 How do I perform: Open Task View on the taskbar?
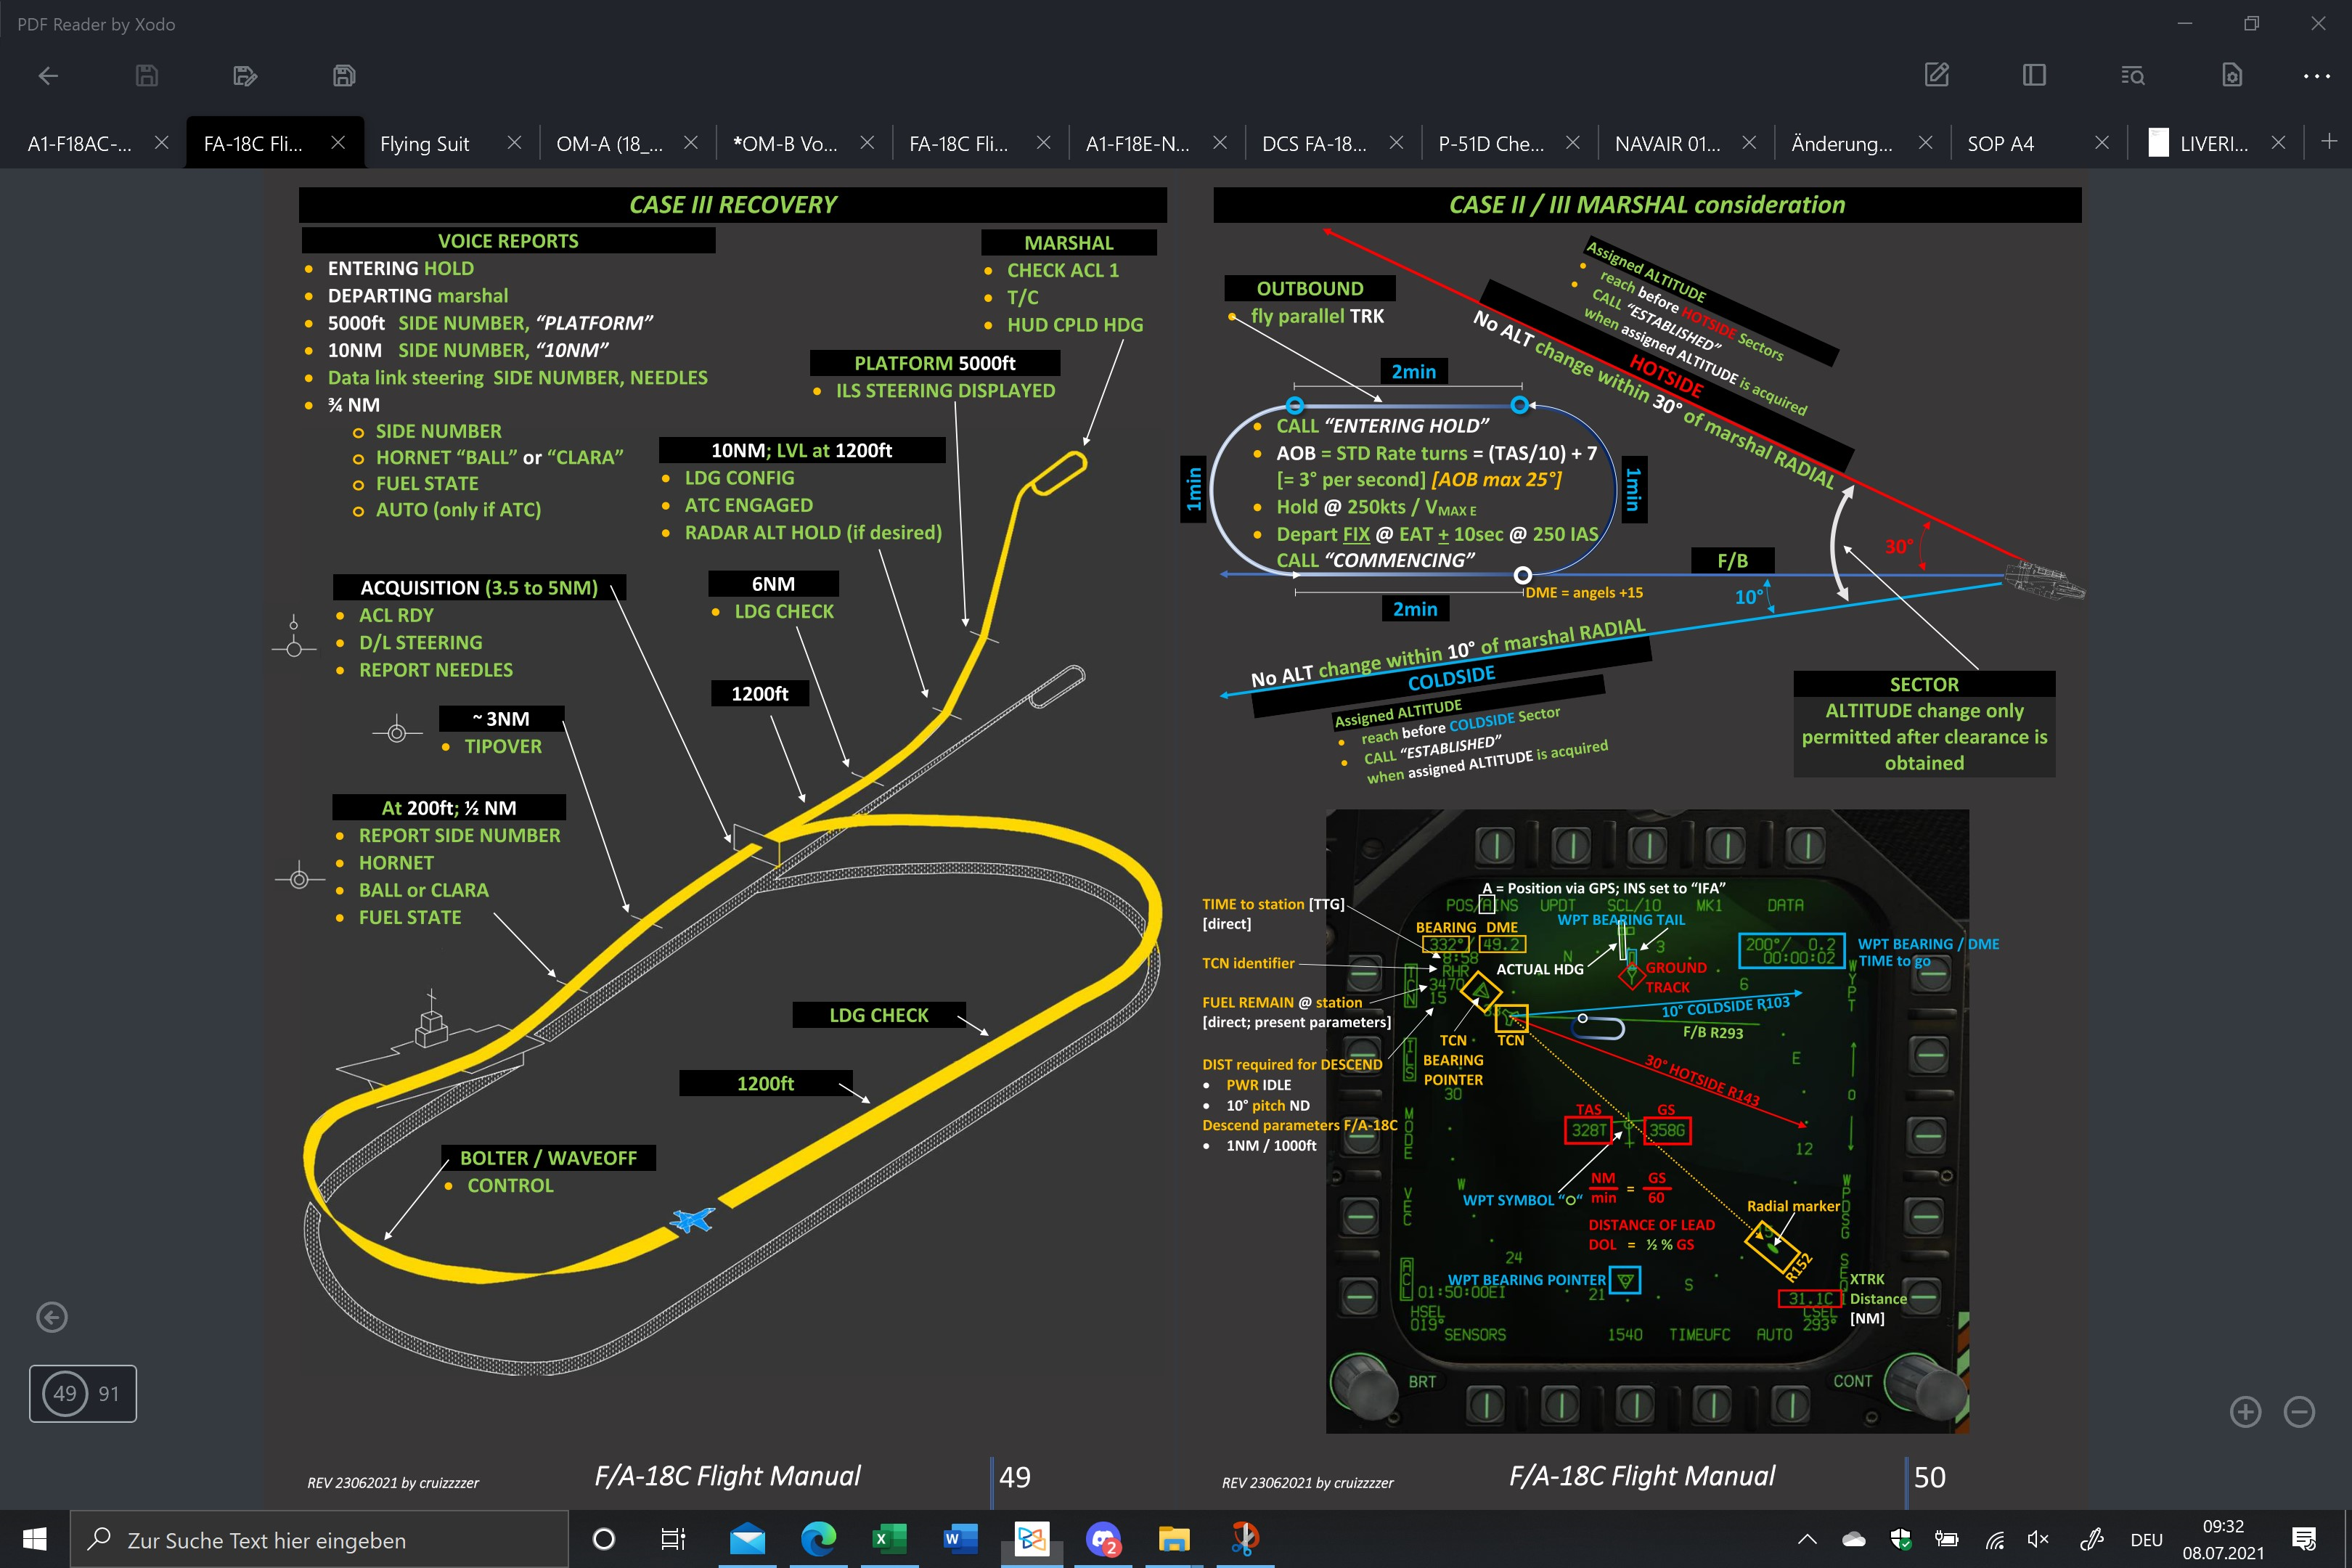coord(674,1539)
